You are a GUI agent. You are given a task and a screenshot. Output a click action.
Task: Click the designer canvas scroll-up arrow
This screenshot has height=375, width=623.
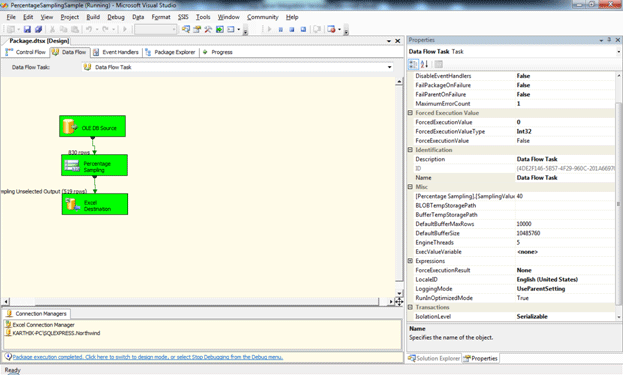399,81
